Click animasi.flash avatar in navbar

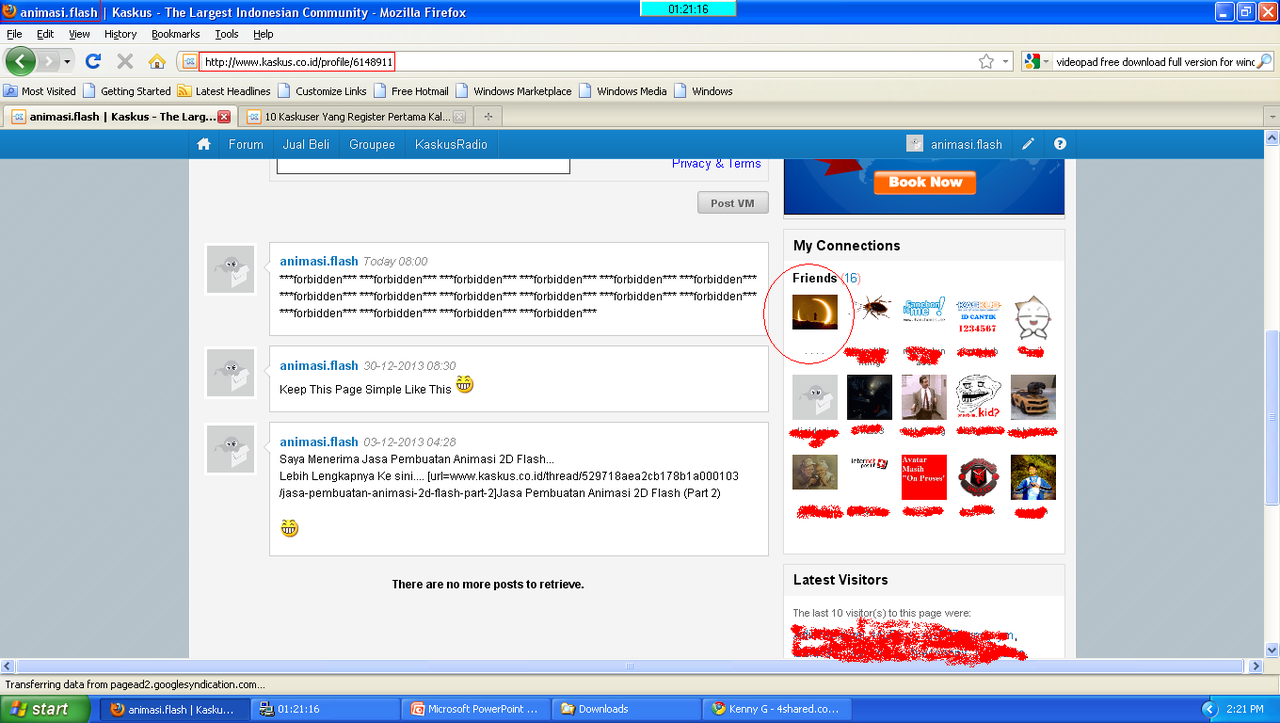coord(914,144)
